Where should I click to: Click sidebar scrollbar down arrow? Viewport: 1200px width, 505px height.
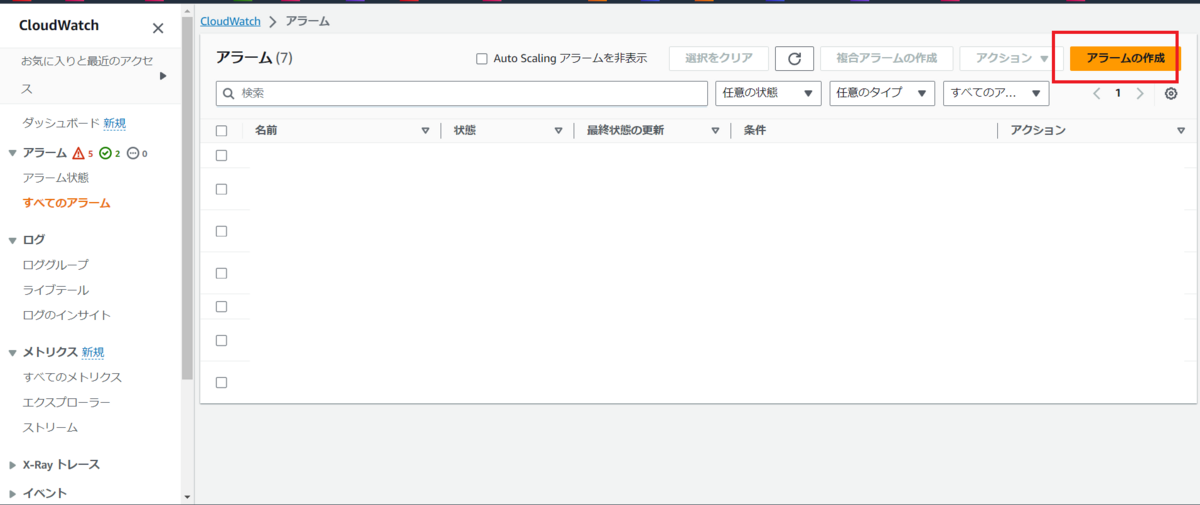pos(187,497)
